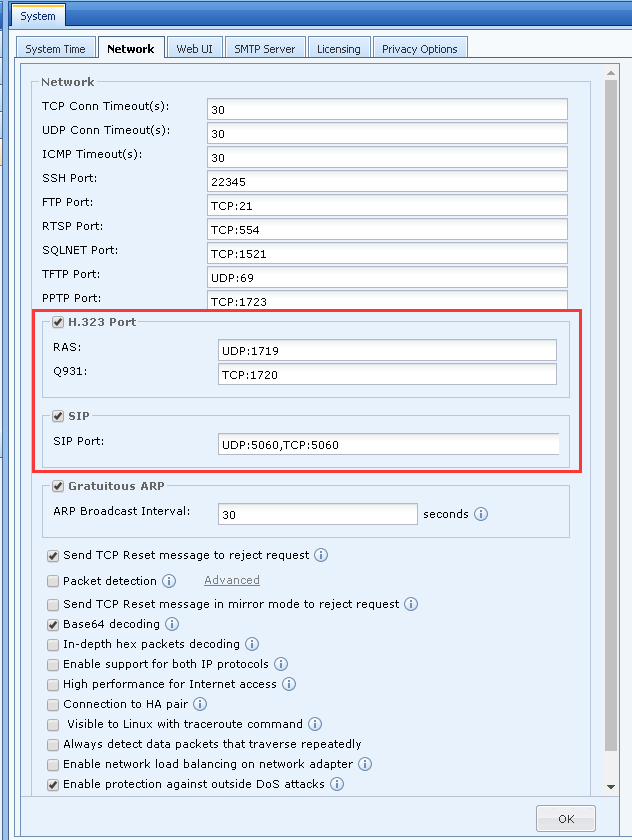Show info for Send TCP Reset message
The width and height of the screenshot is (632, 840).
coord(321,555)
